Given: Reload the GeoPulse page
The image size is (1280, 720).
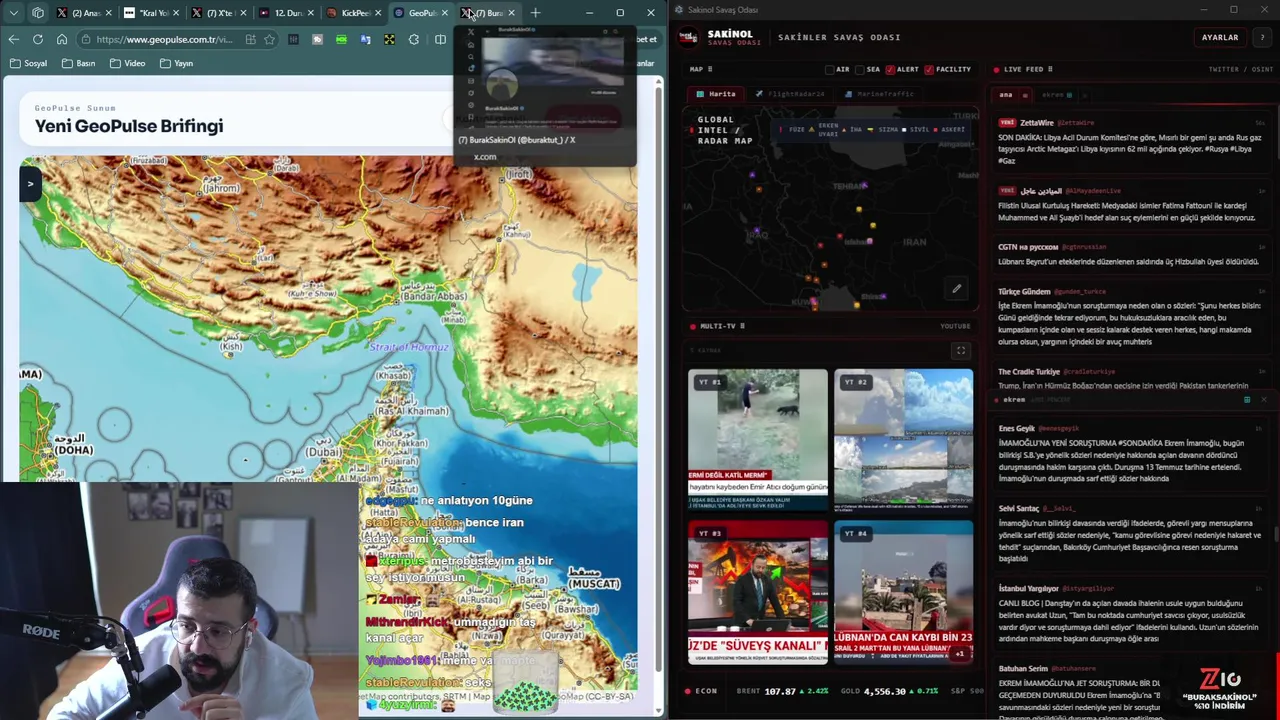Looking at the screenshot, I should [x=38, y=39].
